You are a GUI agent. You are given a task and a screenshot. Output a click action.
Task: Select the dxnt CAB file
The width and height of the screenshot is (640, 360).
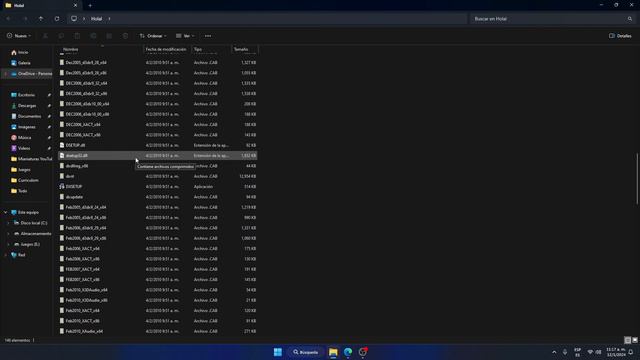click(158, 176)
